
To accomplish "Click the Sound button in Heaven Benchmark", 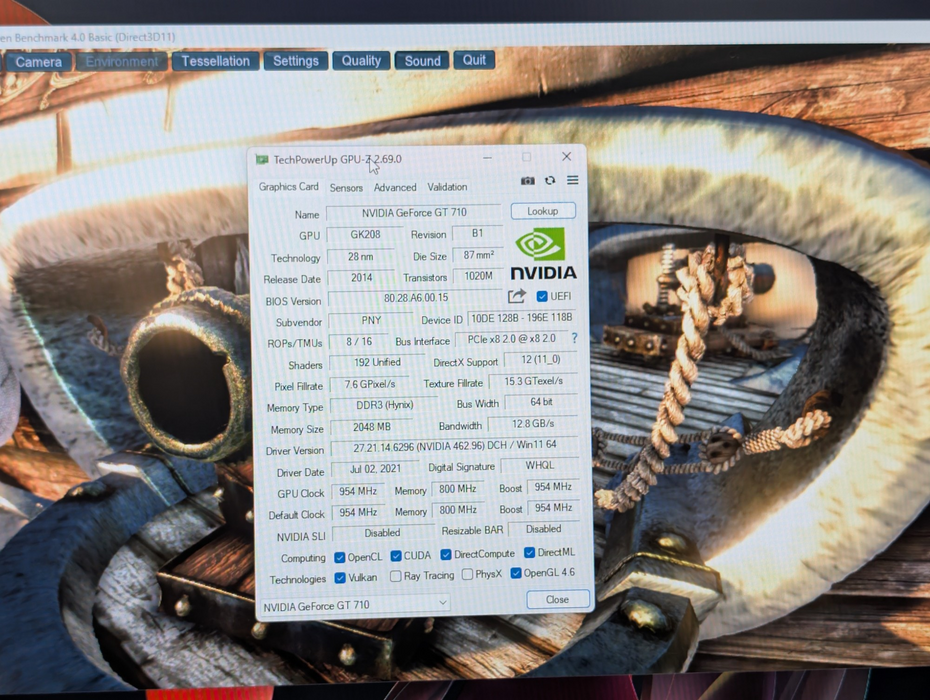I will pos(422,61).
